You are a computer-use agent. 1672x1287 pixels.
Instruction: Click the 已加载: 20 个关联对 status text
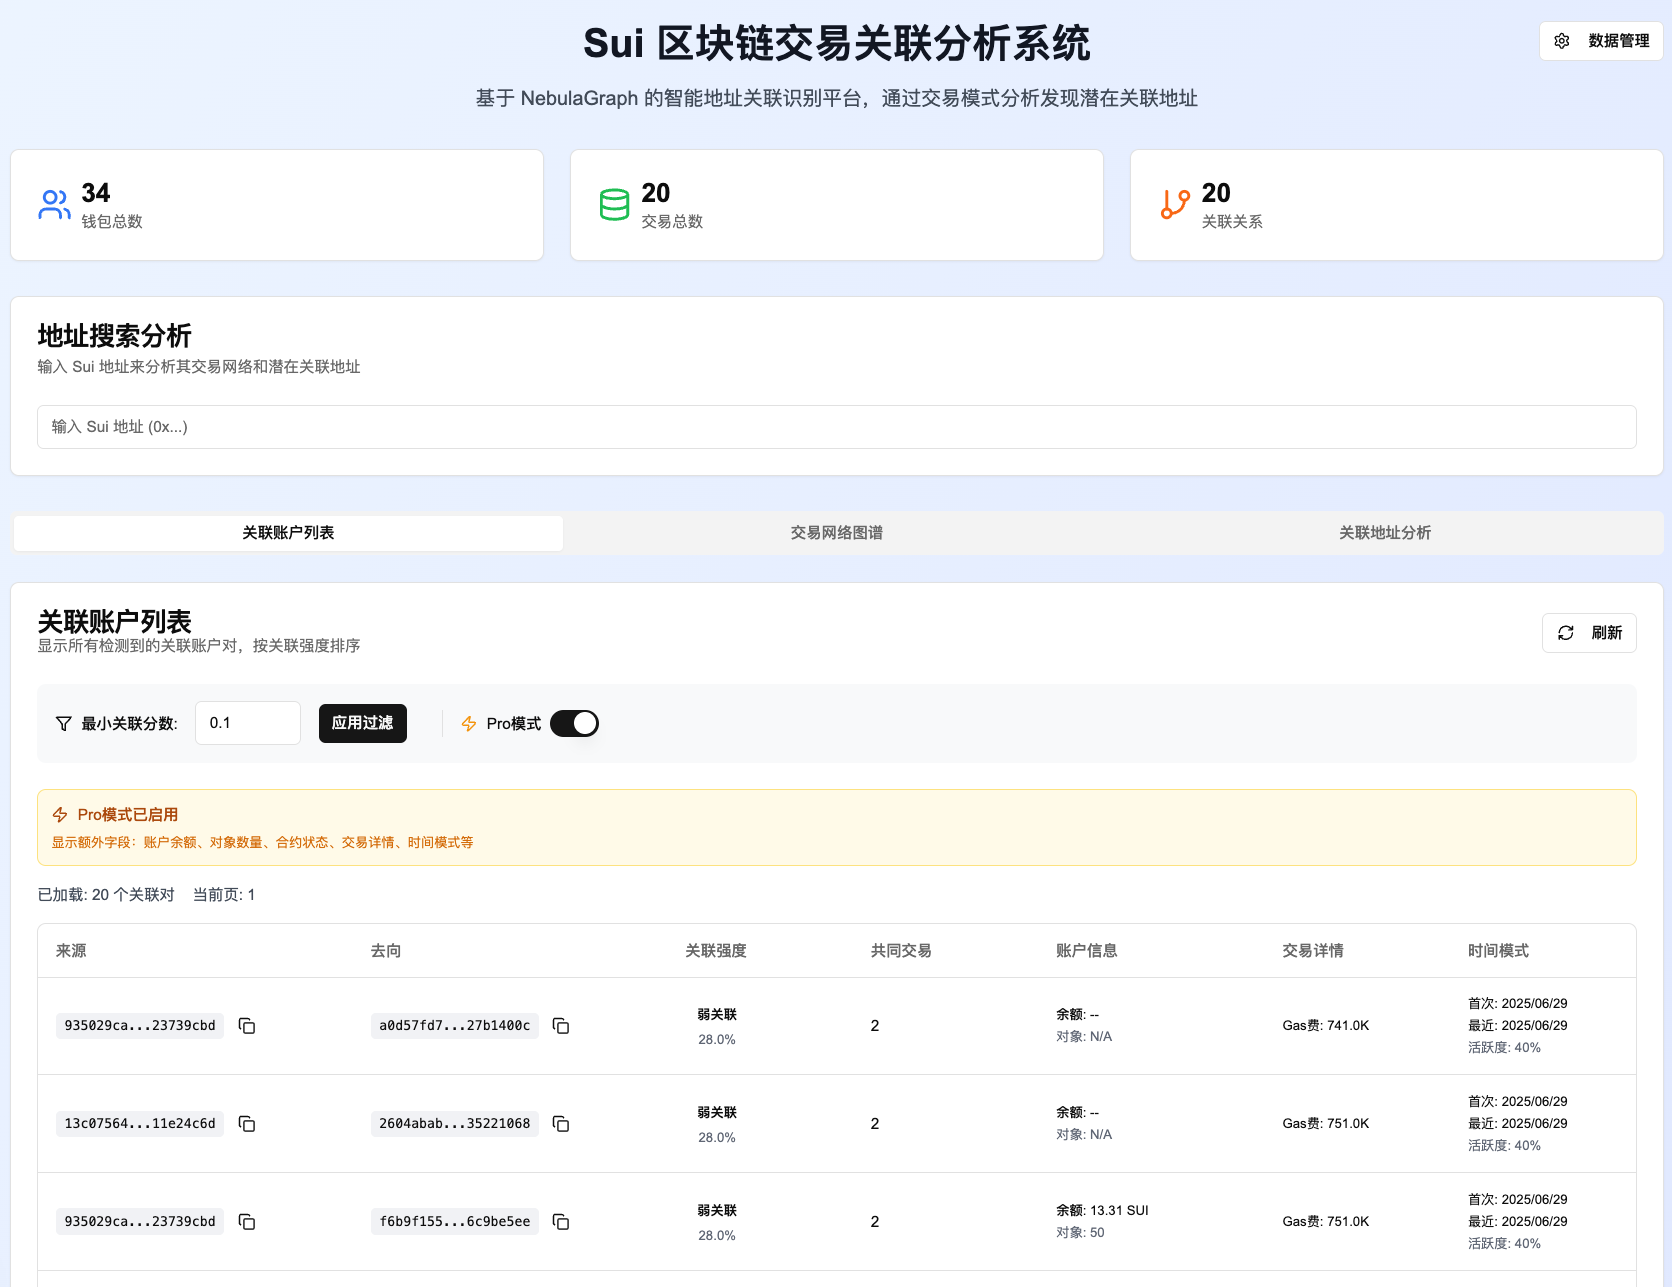tap(106, 895)
